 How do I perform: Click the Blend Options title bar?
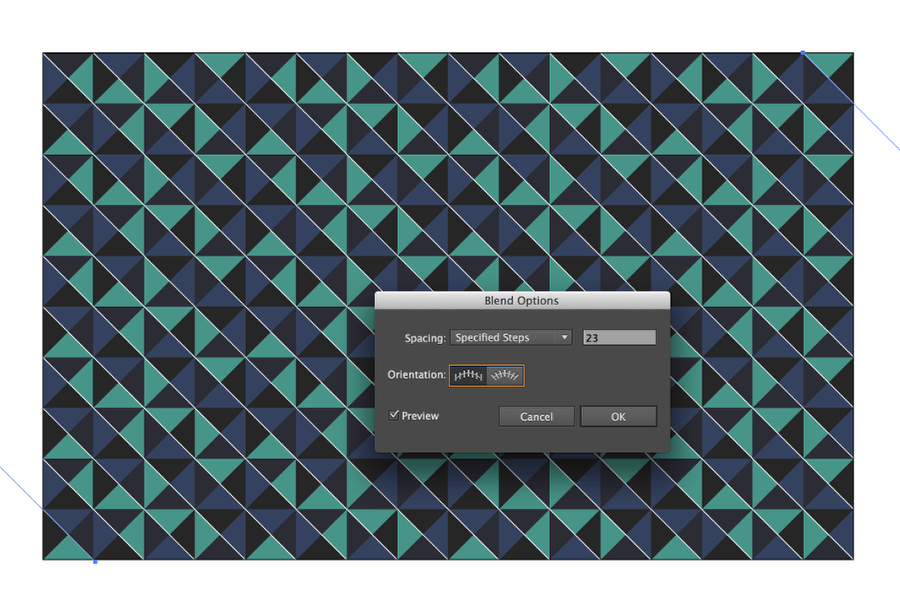point(522,300)
